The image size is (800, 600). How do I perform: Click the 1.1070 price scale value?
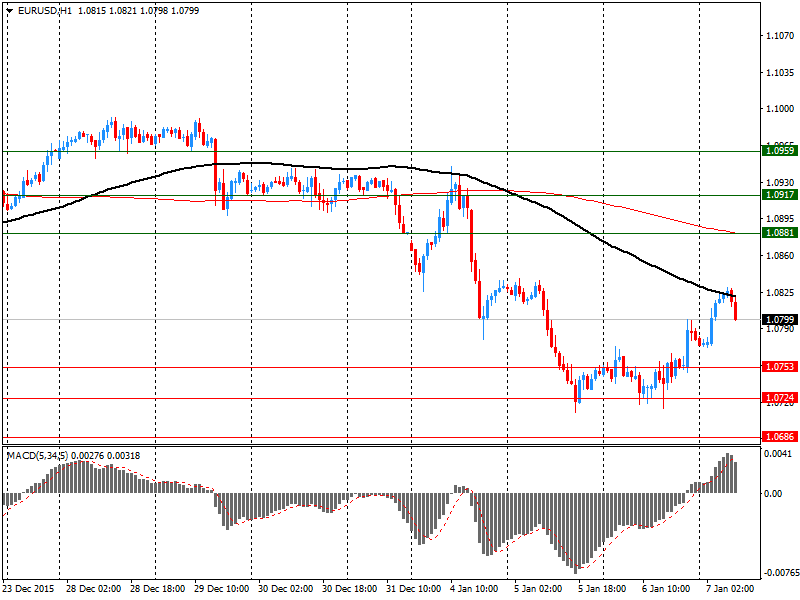coord(780,36)
